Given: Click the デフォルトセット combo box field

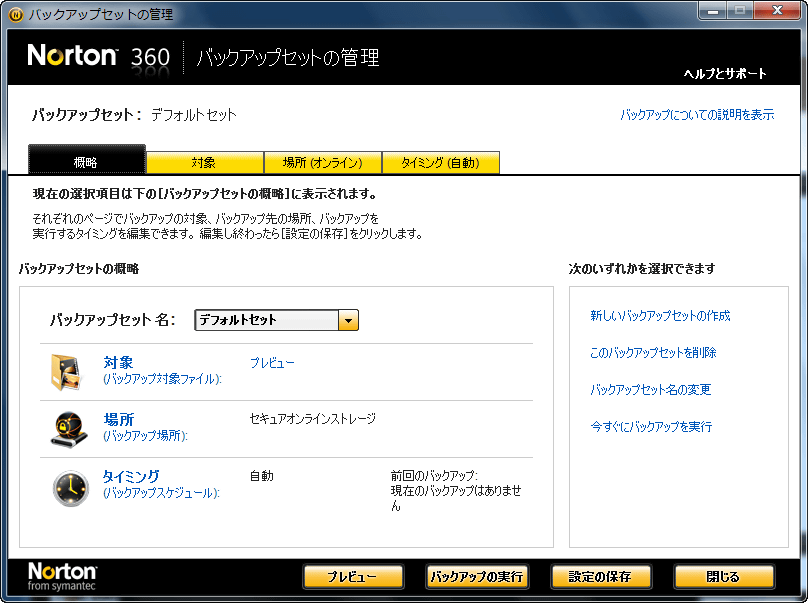Looking at the screenshot, I should 276,321.
